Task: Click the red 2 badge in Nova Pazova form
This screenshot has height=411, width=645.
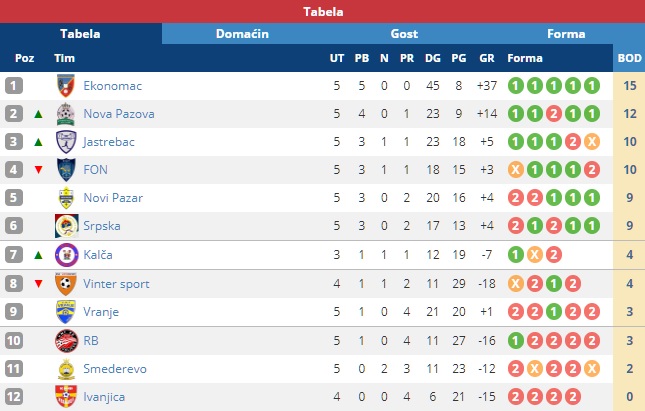Action: click(554, 114)
